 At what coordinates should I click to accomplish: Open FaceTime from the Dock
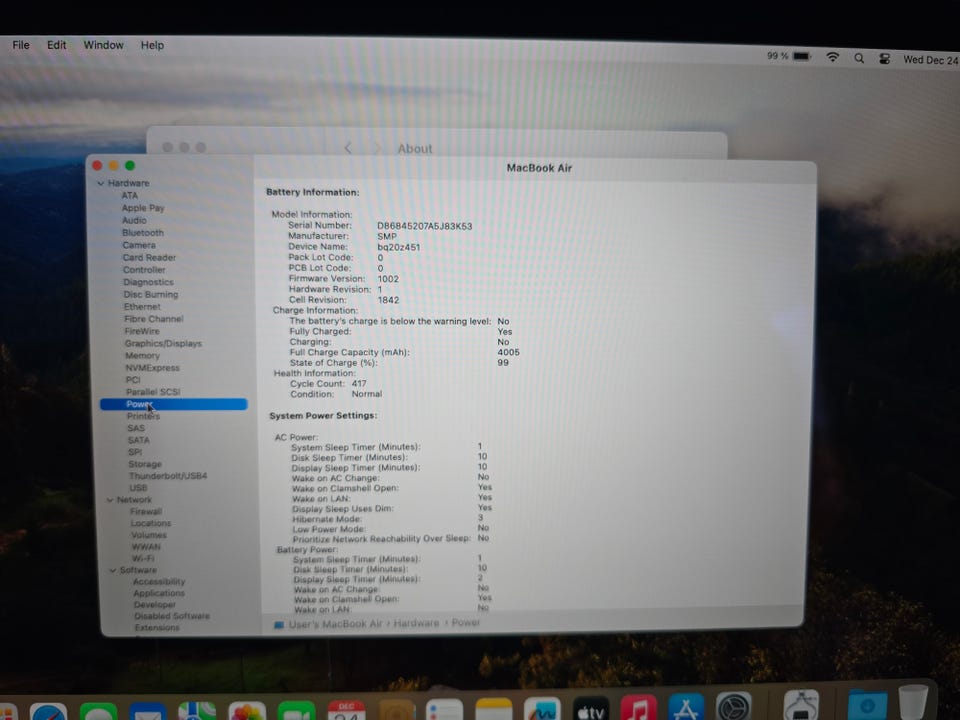tap(296, 711)
